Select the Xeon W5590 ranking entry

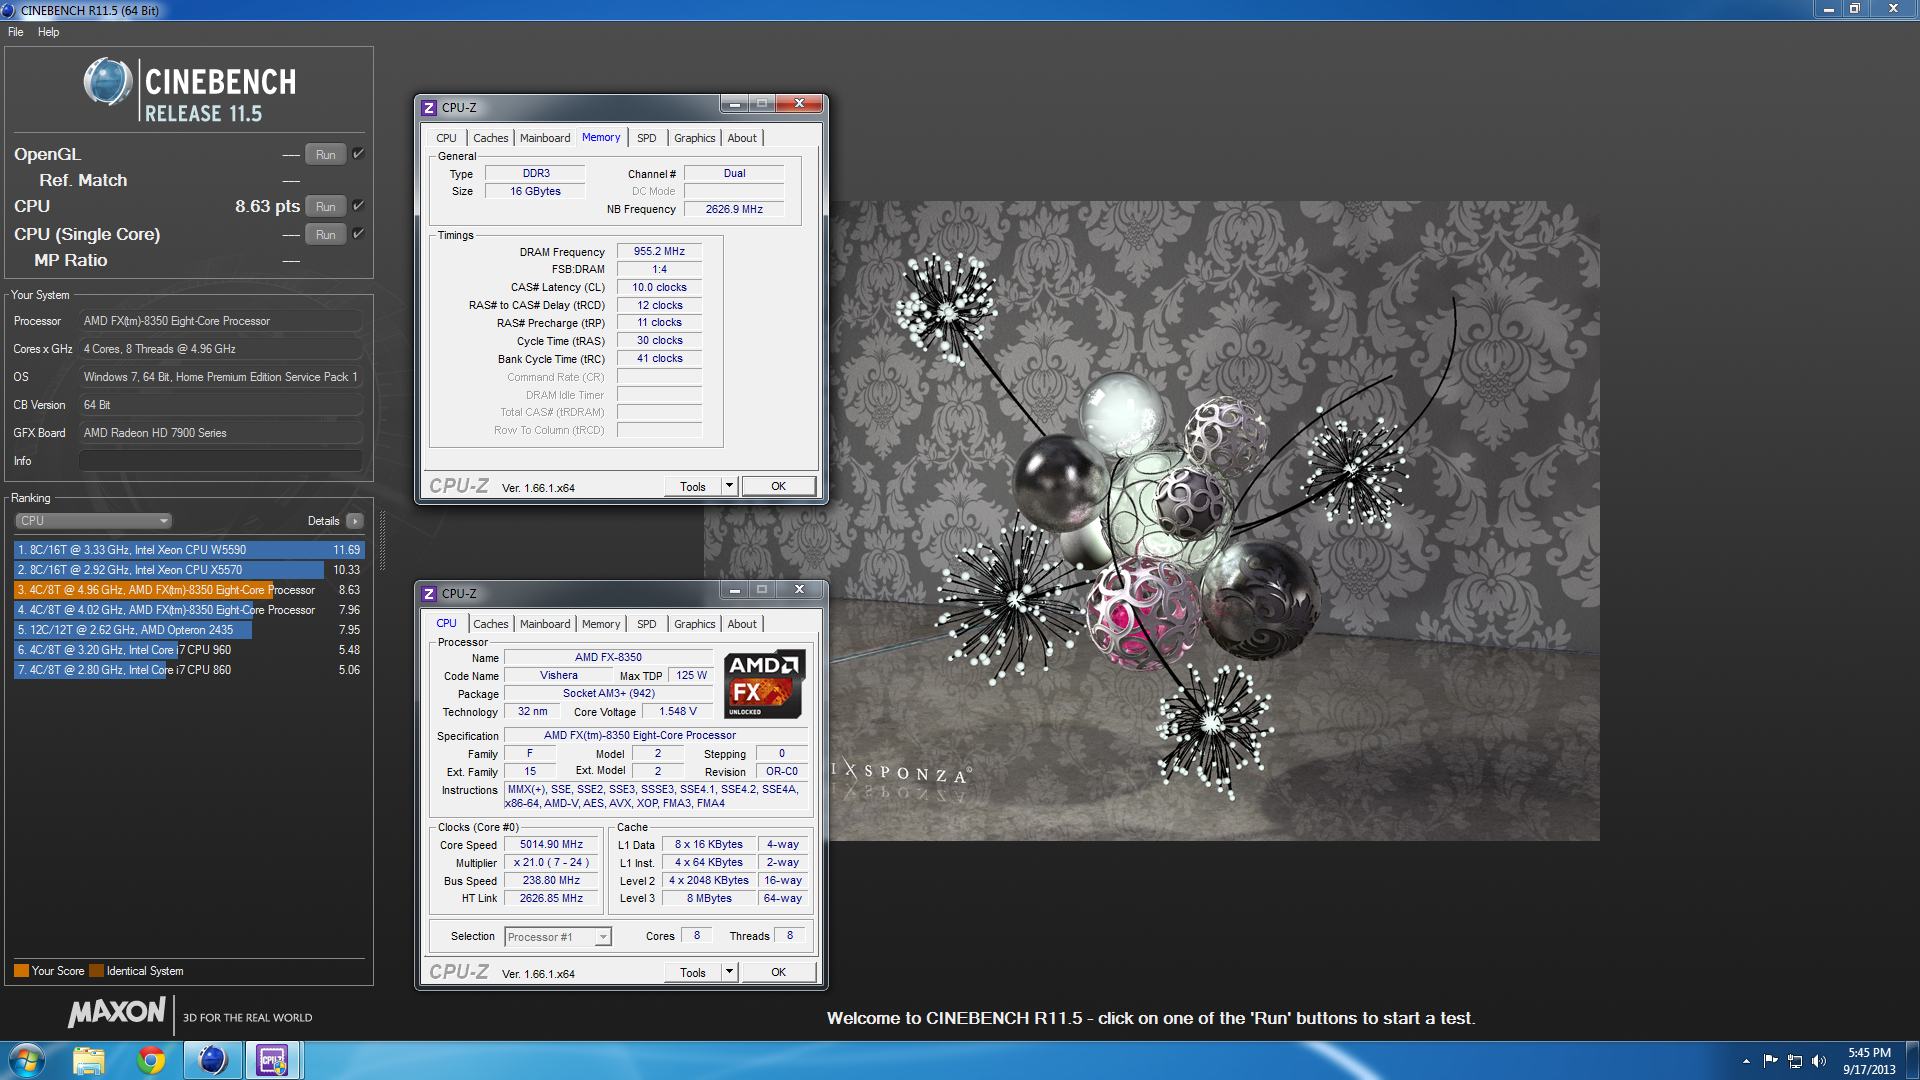pyautogui.click(x=189, y=550)
